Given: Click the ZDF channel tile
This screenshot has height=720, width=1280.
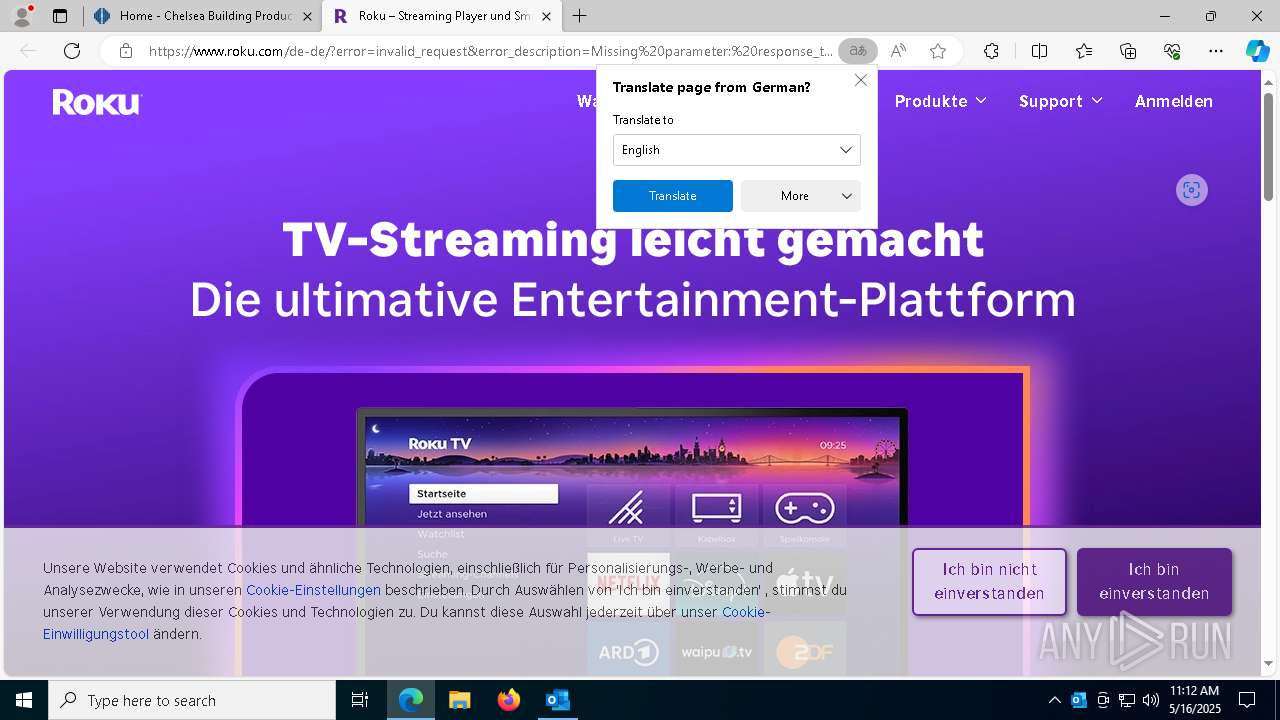Looking at the screenshot, I should pos(805,651).
